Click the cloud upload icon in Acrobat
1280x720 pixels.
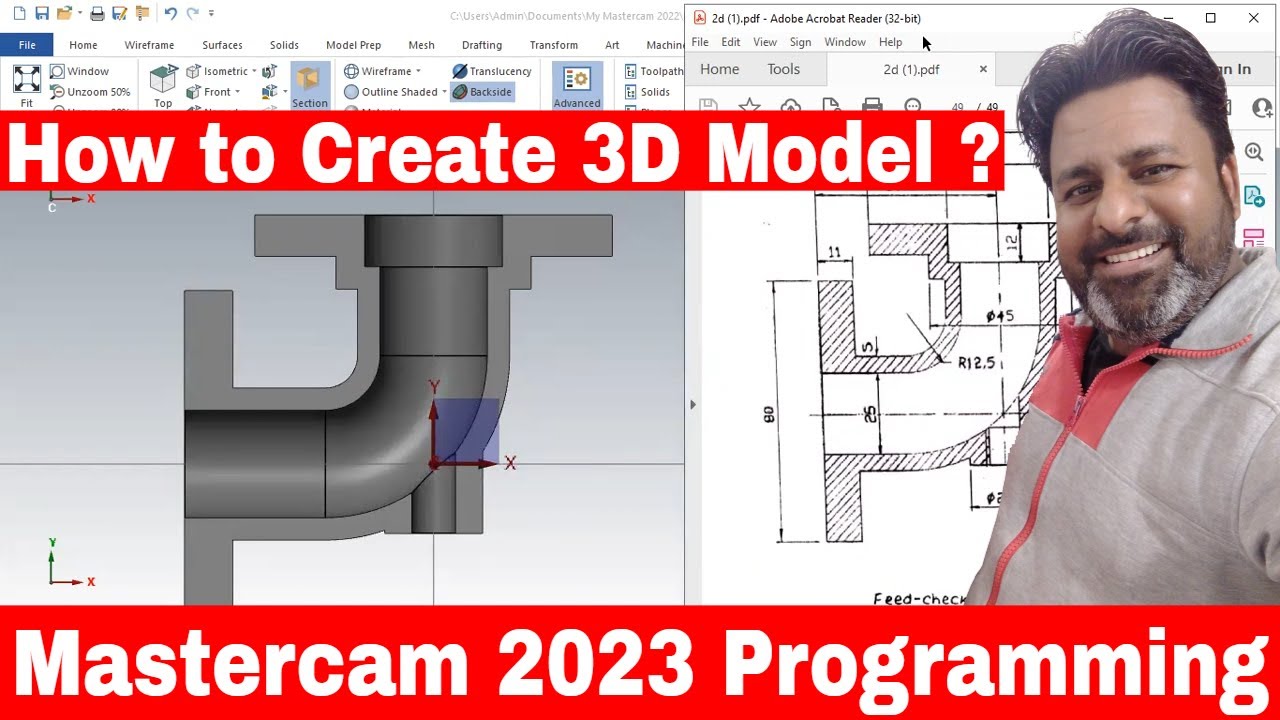[790, 106]
